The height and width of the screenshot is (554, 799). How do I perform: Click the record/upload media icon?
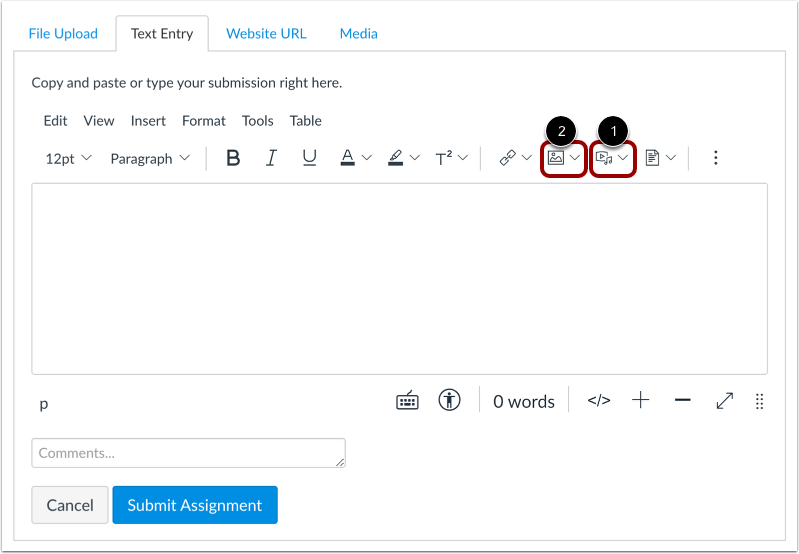[604, 157]
